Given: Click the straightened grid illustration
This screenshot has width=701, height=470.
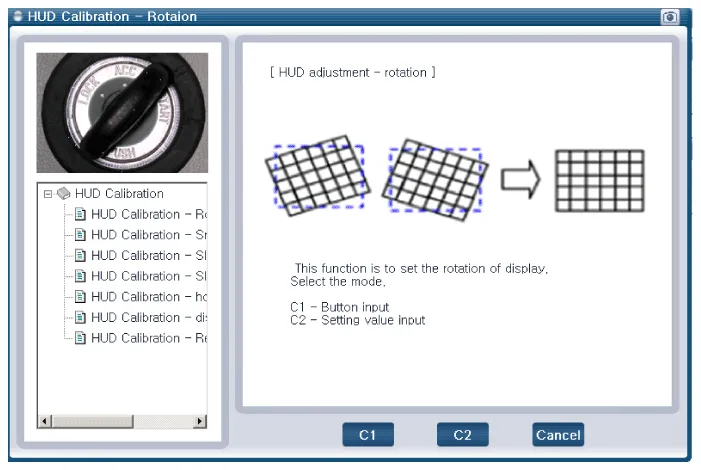Looking at the screenshot, I should pyautogui.click(x=599, y=180).
